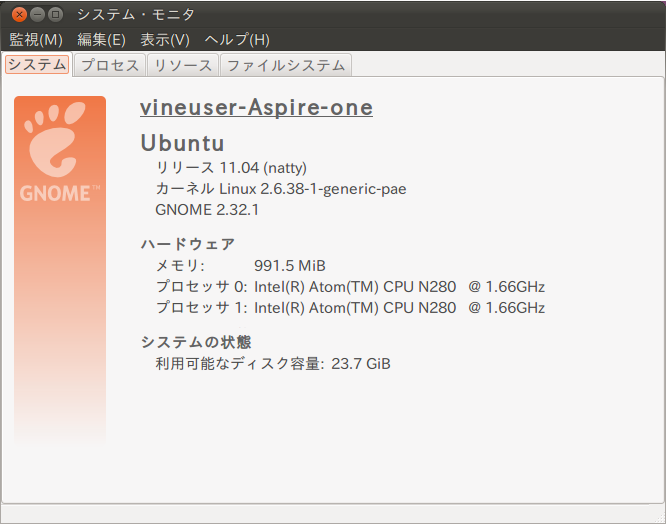
Task: Switch to the リソース tab
Action: 183,65
